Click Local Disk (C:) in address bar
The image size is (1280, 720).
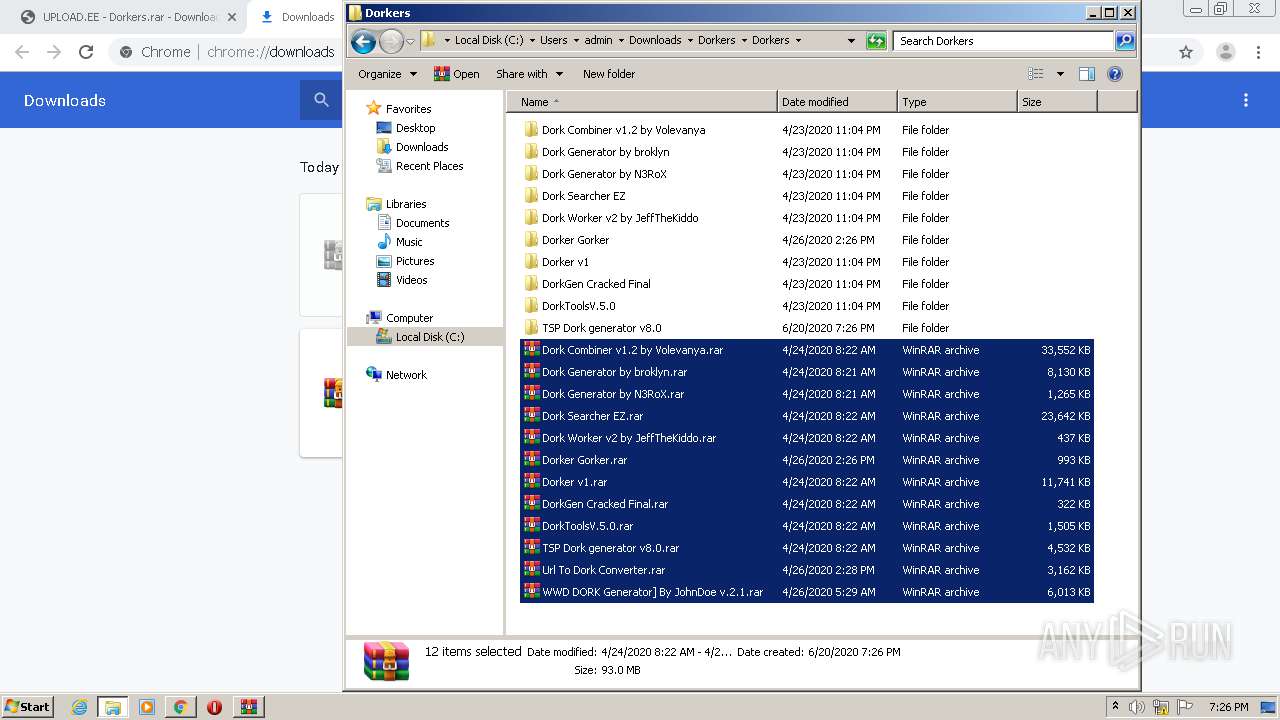point(488,41)
